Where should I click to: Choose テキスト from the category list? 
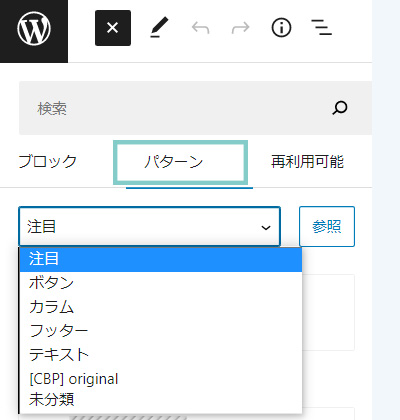coord(161,355)
